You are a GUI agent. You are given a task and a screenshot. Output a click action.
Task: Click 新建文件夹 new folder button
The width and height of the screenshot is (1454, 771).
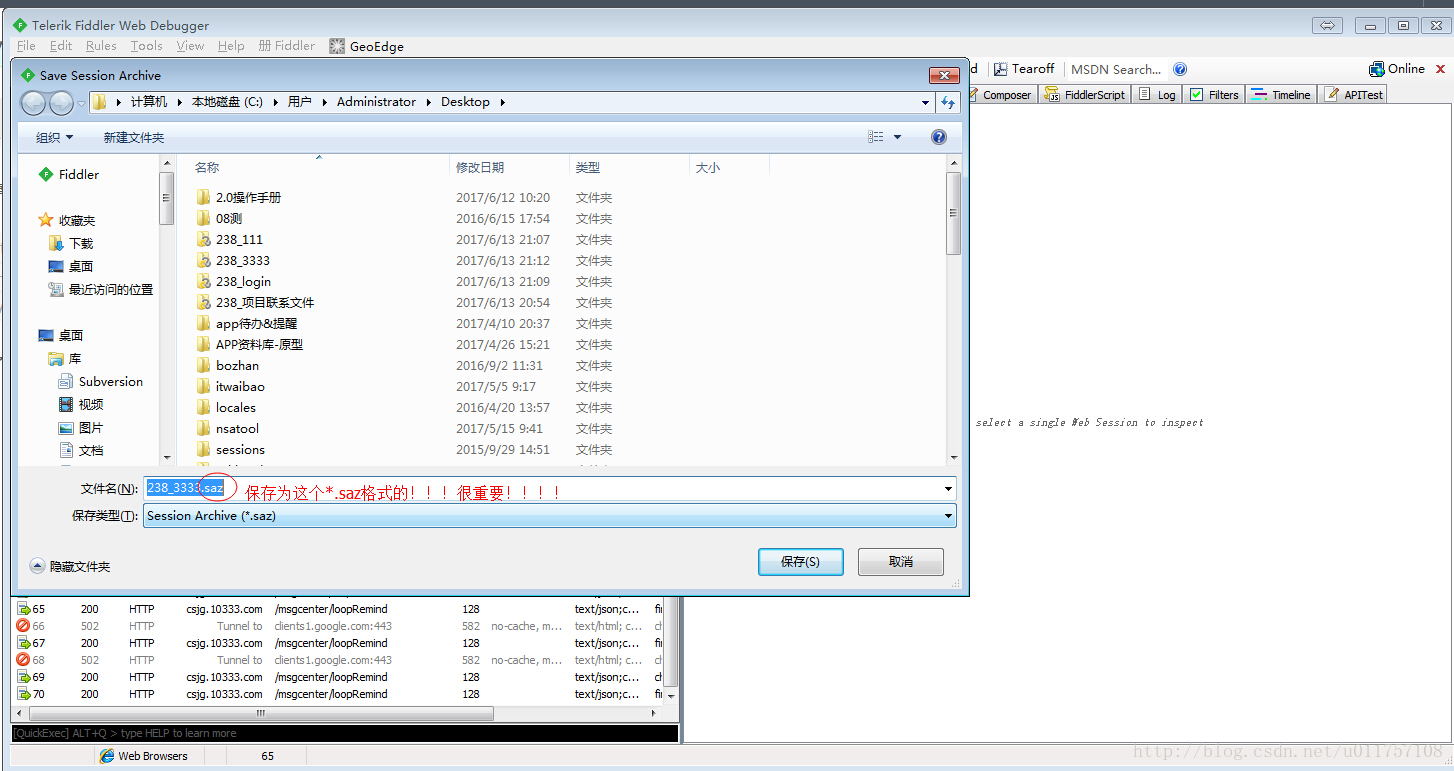134,137
